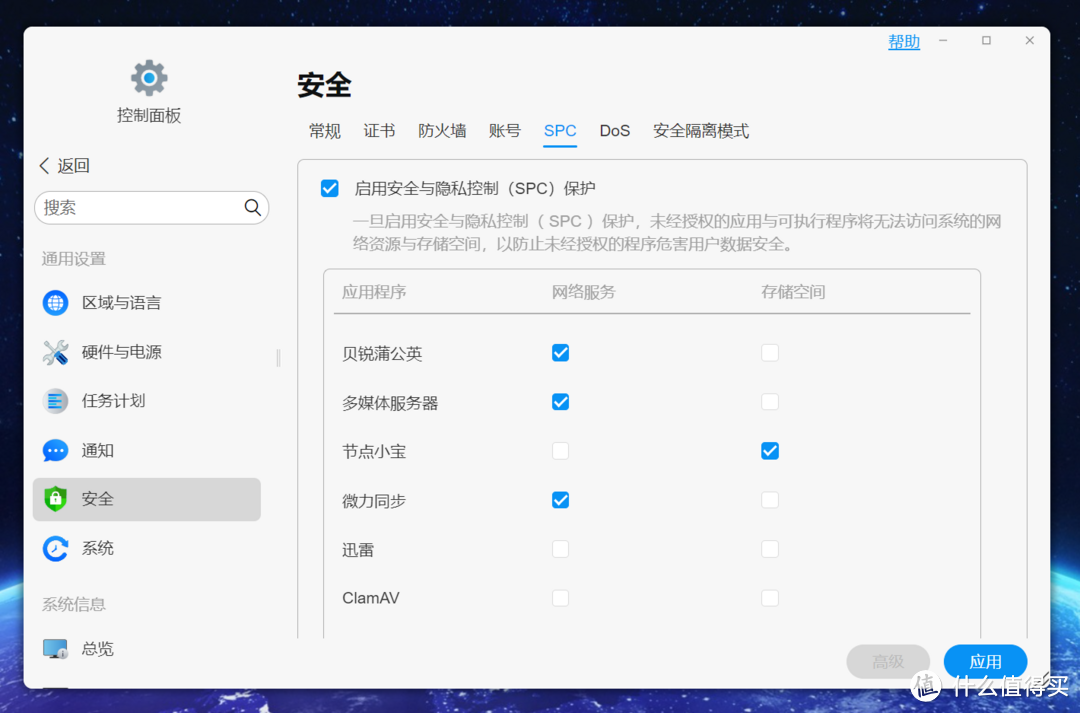Open Hardware & Power tools icon
Image resolution: width=1080 pixels, height=713 pixels.
click(55, 352)
